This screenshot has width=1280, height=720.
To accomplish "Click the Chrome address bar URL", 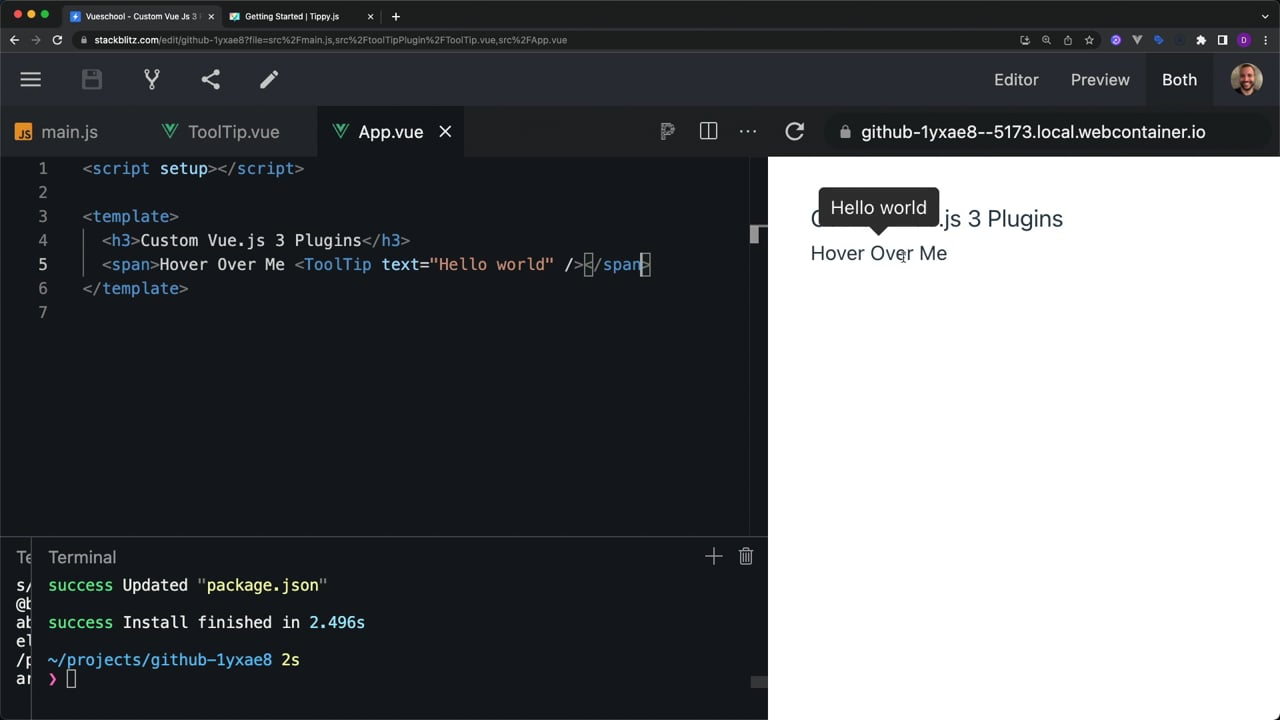I will [330, 40].
